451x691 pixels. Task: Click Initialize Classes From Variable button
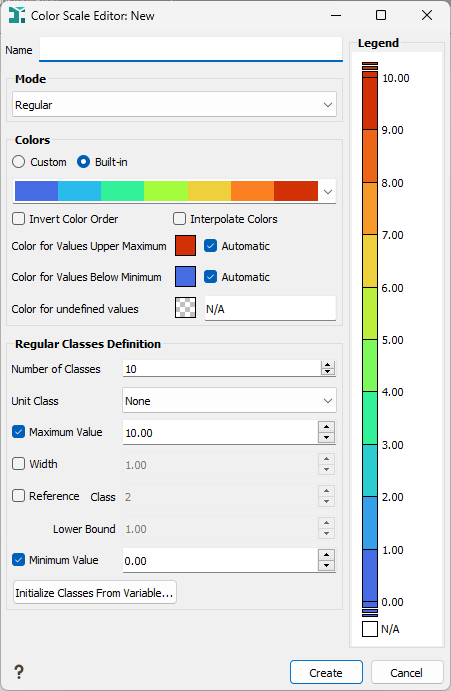(95, 593)
